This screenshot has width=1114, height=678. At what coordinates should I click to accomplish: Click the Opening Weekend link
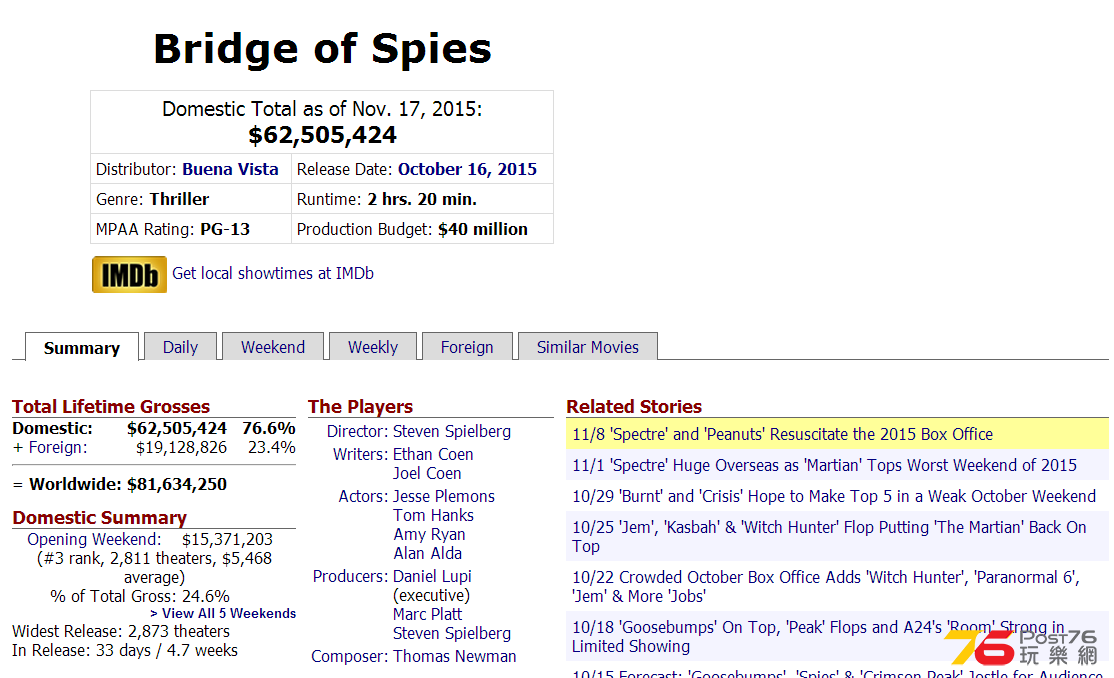coord(94,539)
